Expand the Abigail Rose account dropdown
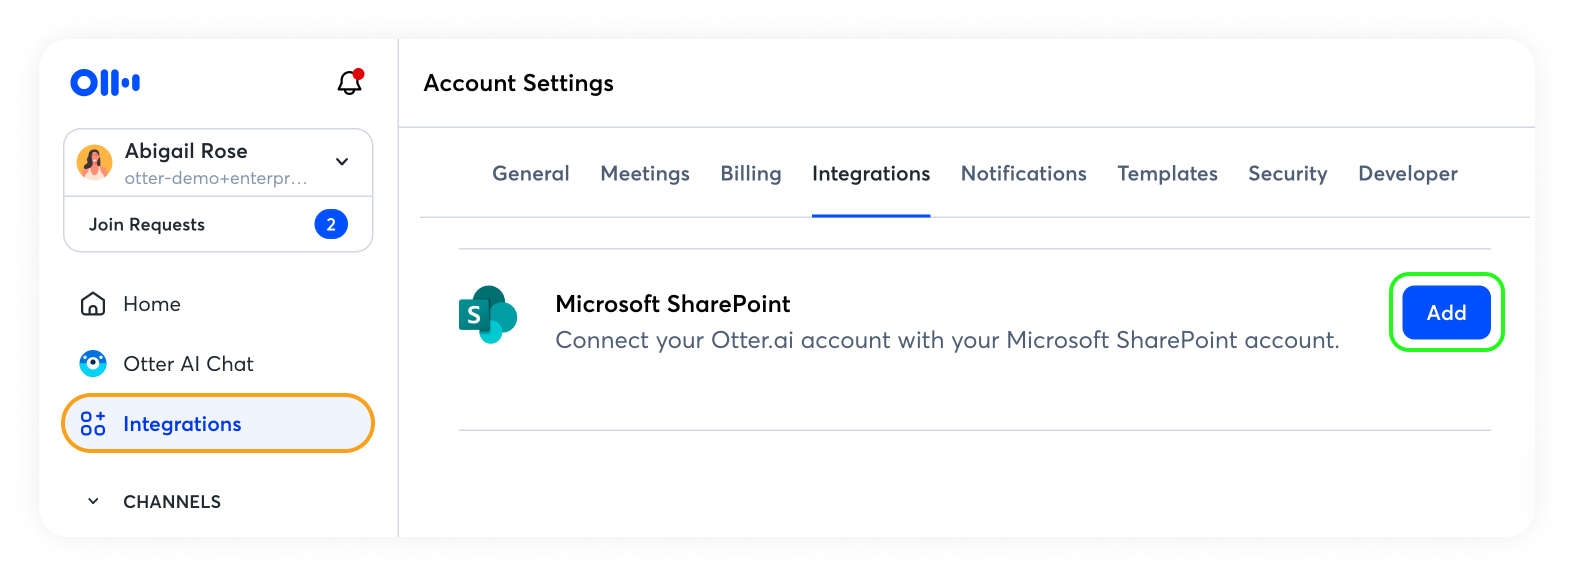 (342, 162)
